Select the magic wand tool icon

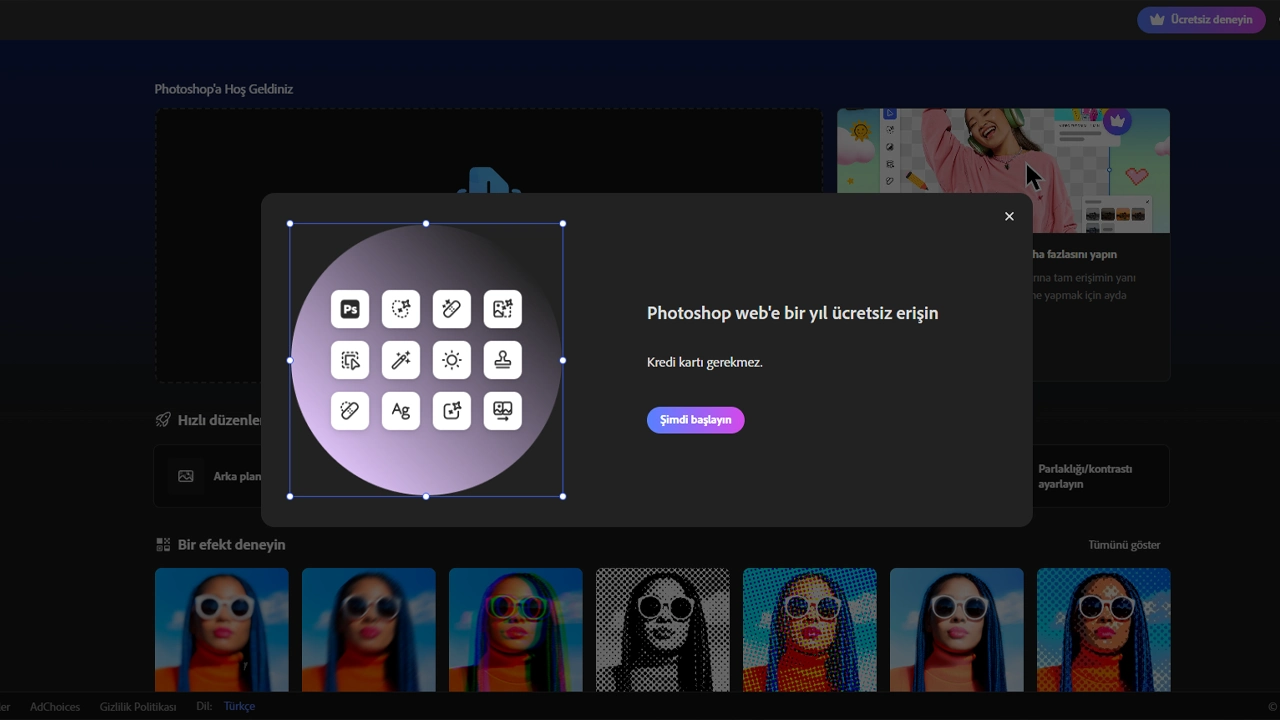(401, 360)
